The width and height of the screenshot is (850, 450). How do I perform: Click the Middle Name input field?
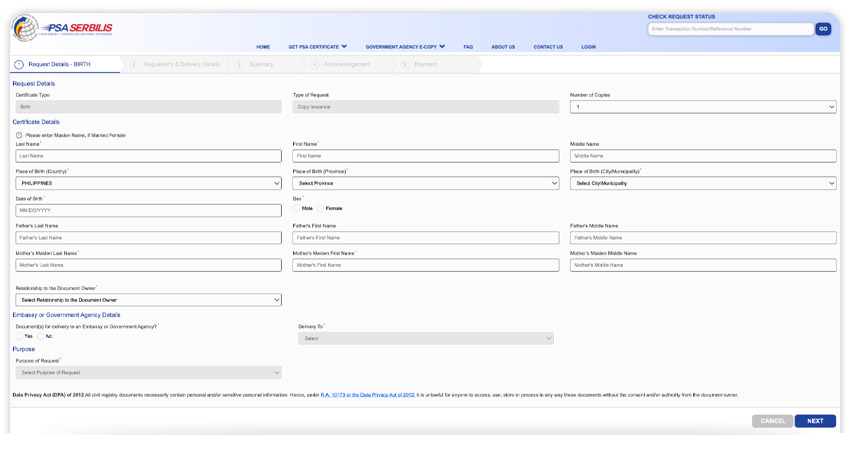[703, 156]
